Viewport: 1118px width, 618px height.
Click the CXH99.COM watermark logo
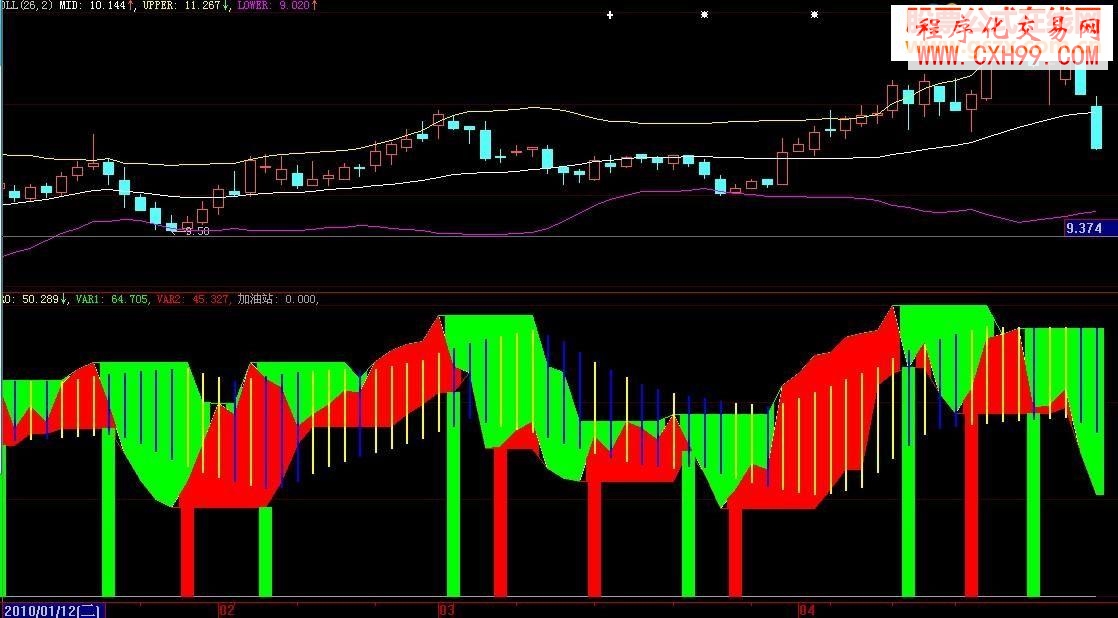1005,40
